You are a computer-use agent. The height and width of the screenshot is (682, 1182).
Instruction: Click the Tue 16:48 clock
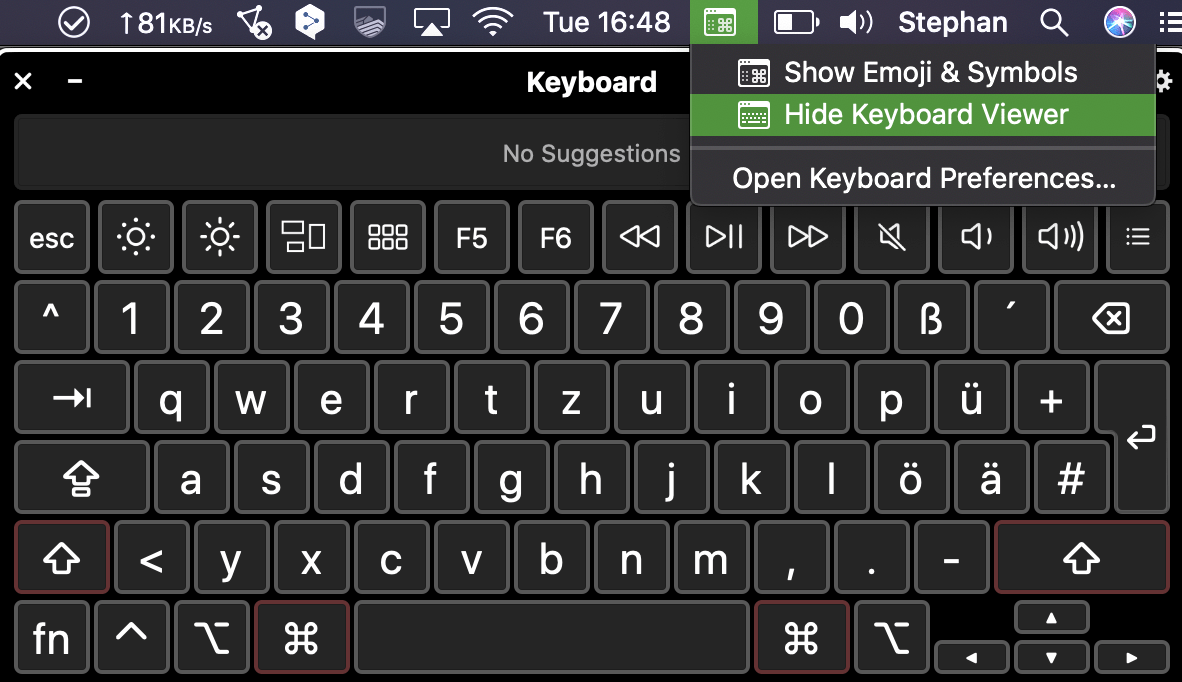606,23
